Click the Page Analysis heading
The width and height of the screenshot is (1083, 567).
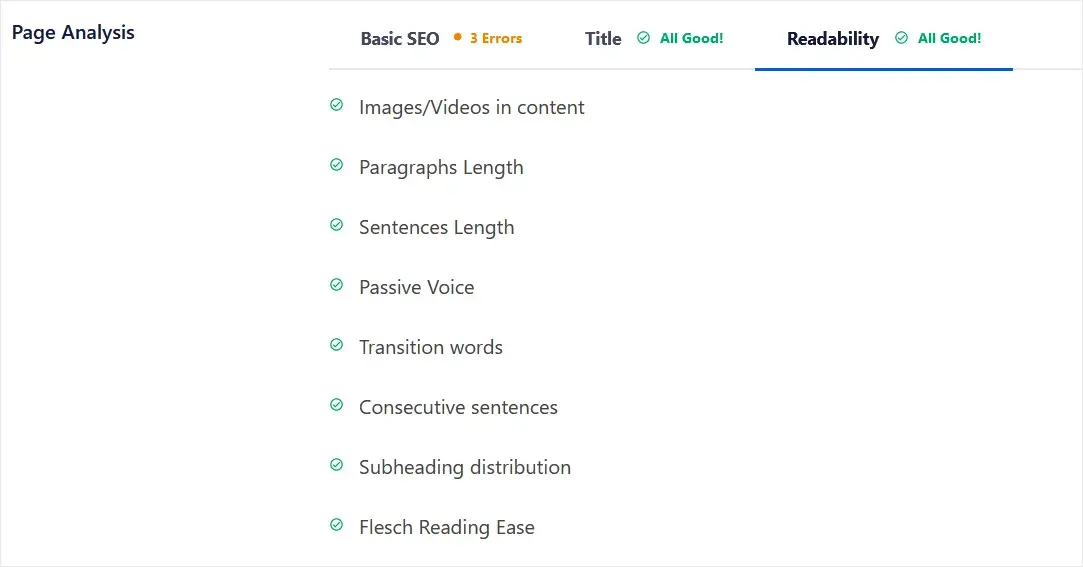(x=73, y=32)
